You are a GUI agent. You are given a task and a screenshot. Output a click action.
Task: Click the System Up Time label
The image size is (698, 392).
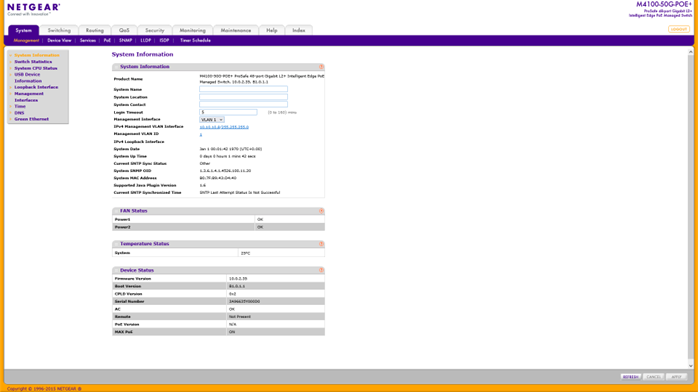[130, 156]
